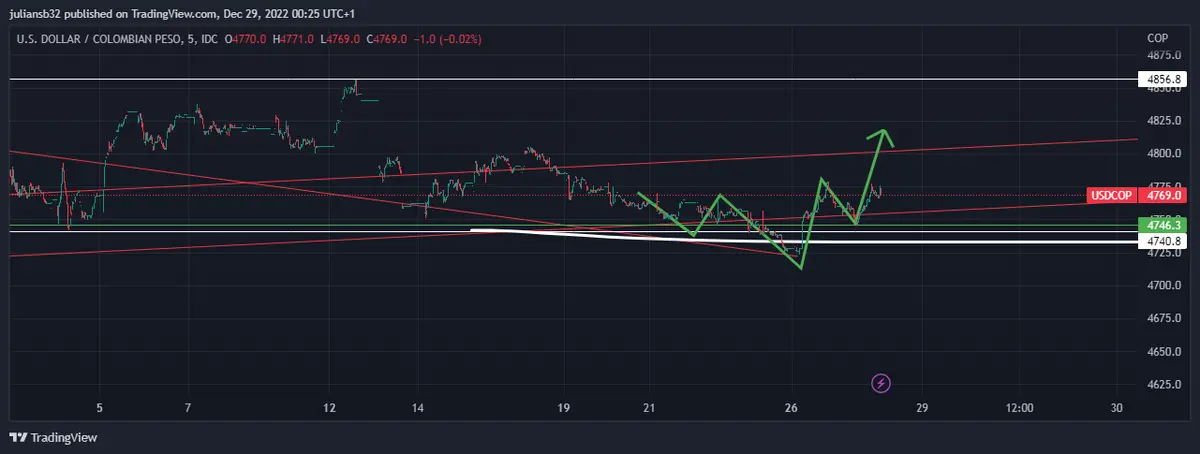Click the 4800.0 price axis tick

(1163, 153)
